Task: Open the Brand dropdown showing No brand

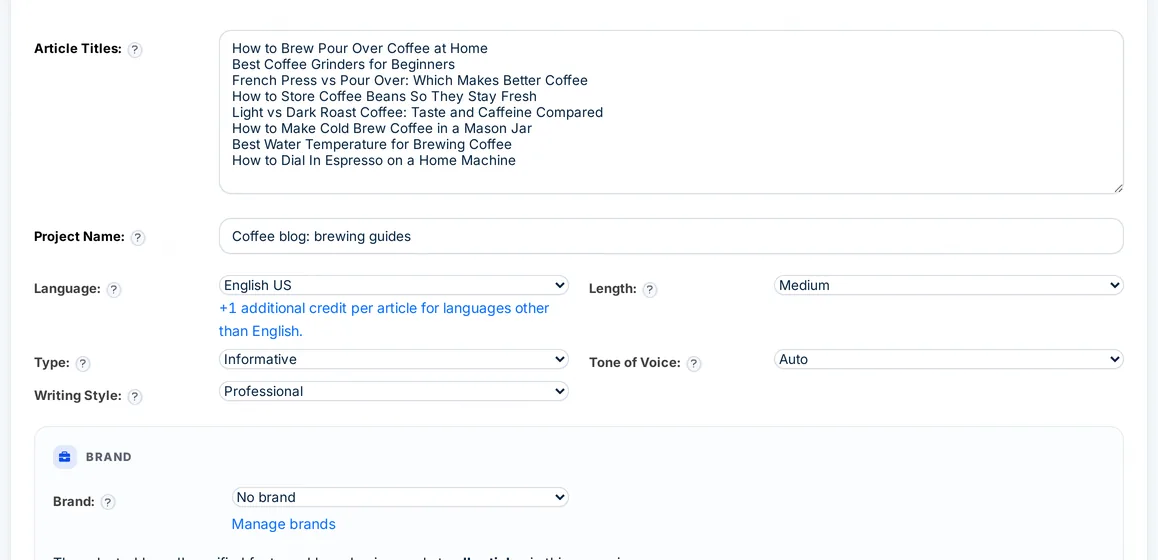Action: click(x=400, y=497)
